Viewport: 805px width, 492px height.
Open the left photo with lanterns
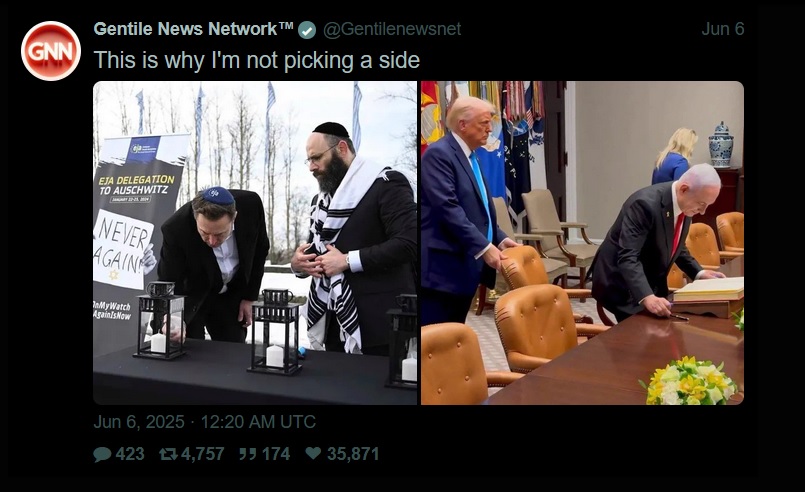tap(255, 243)
